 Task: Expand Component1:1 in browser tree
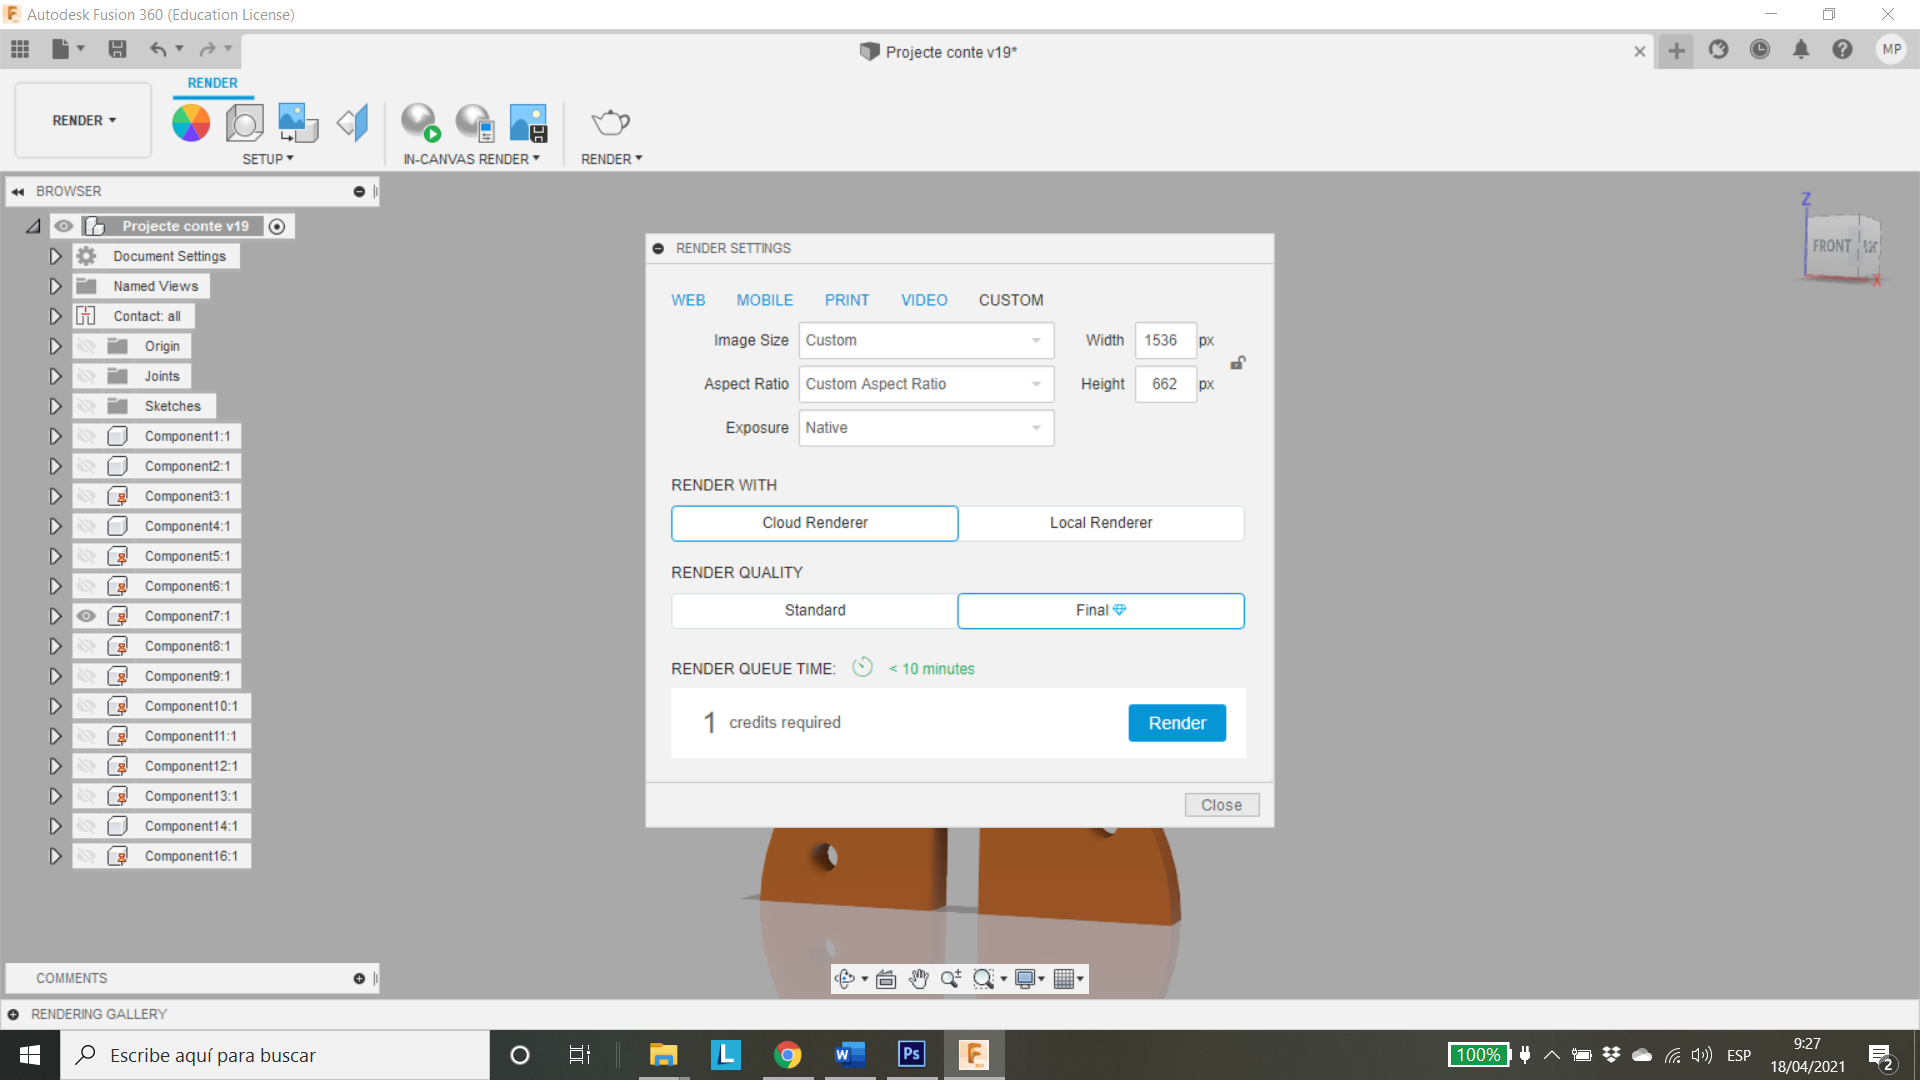point(54,435)
